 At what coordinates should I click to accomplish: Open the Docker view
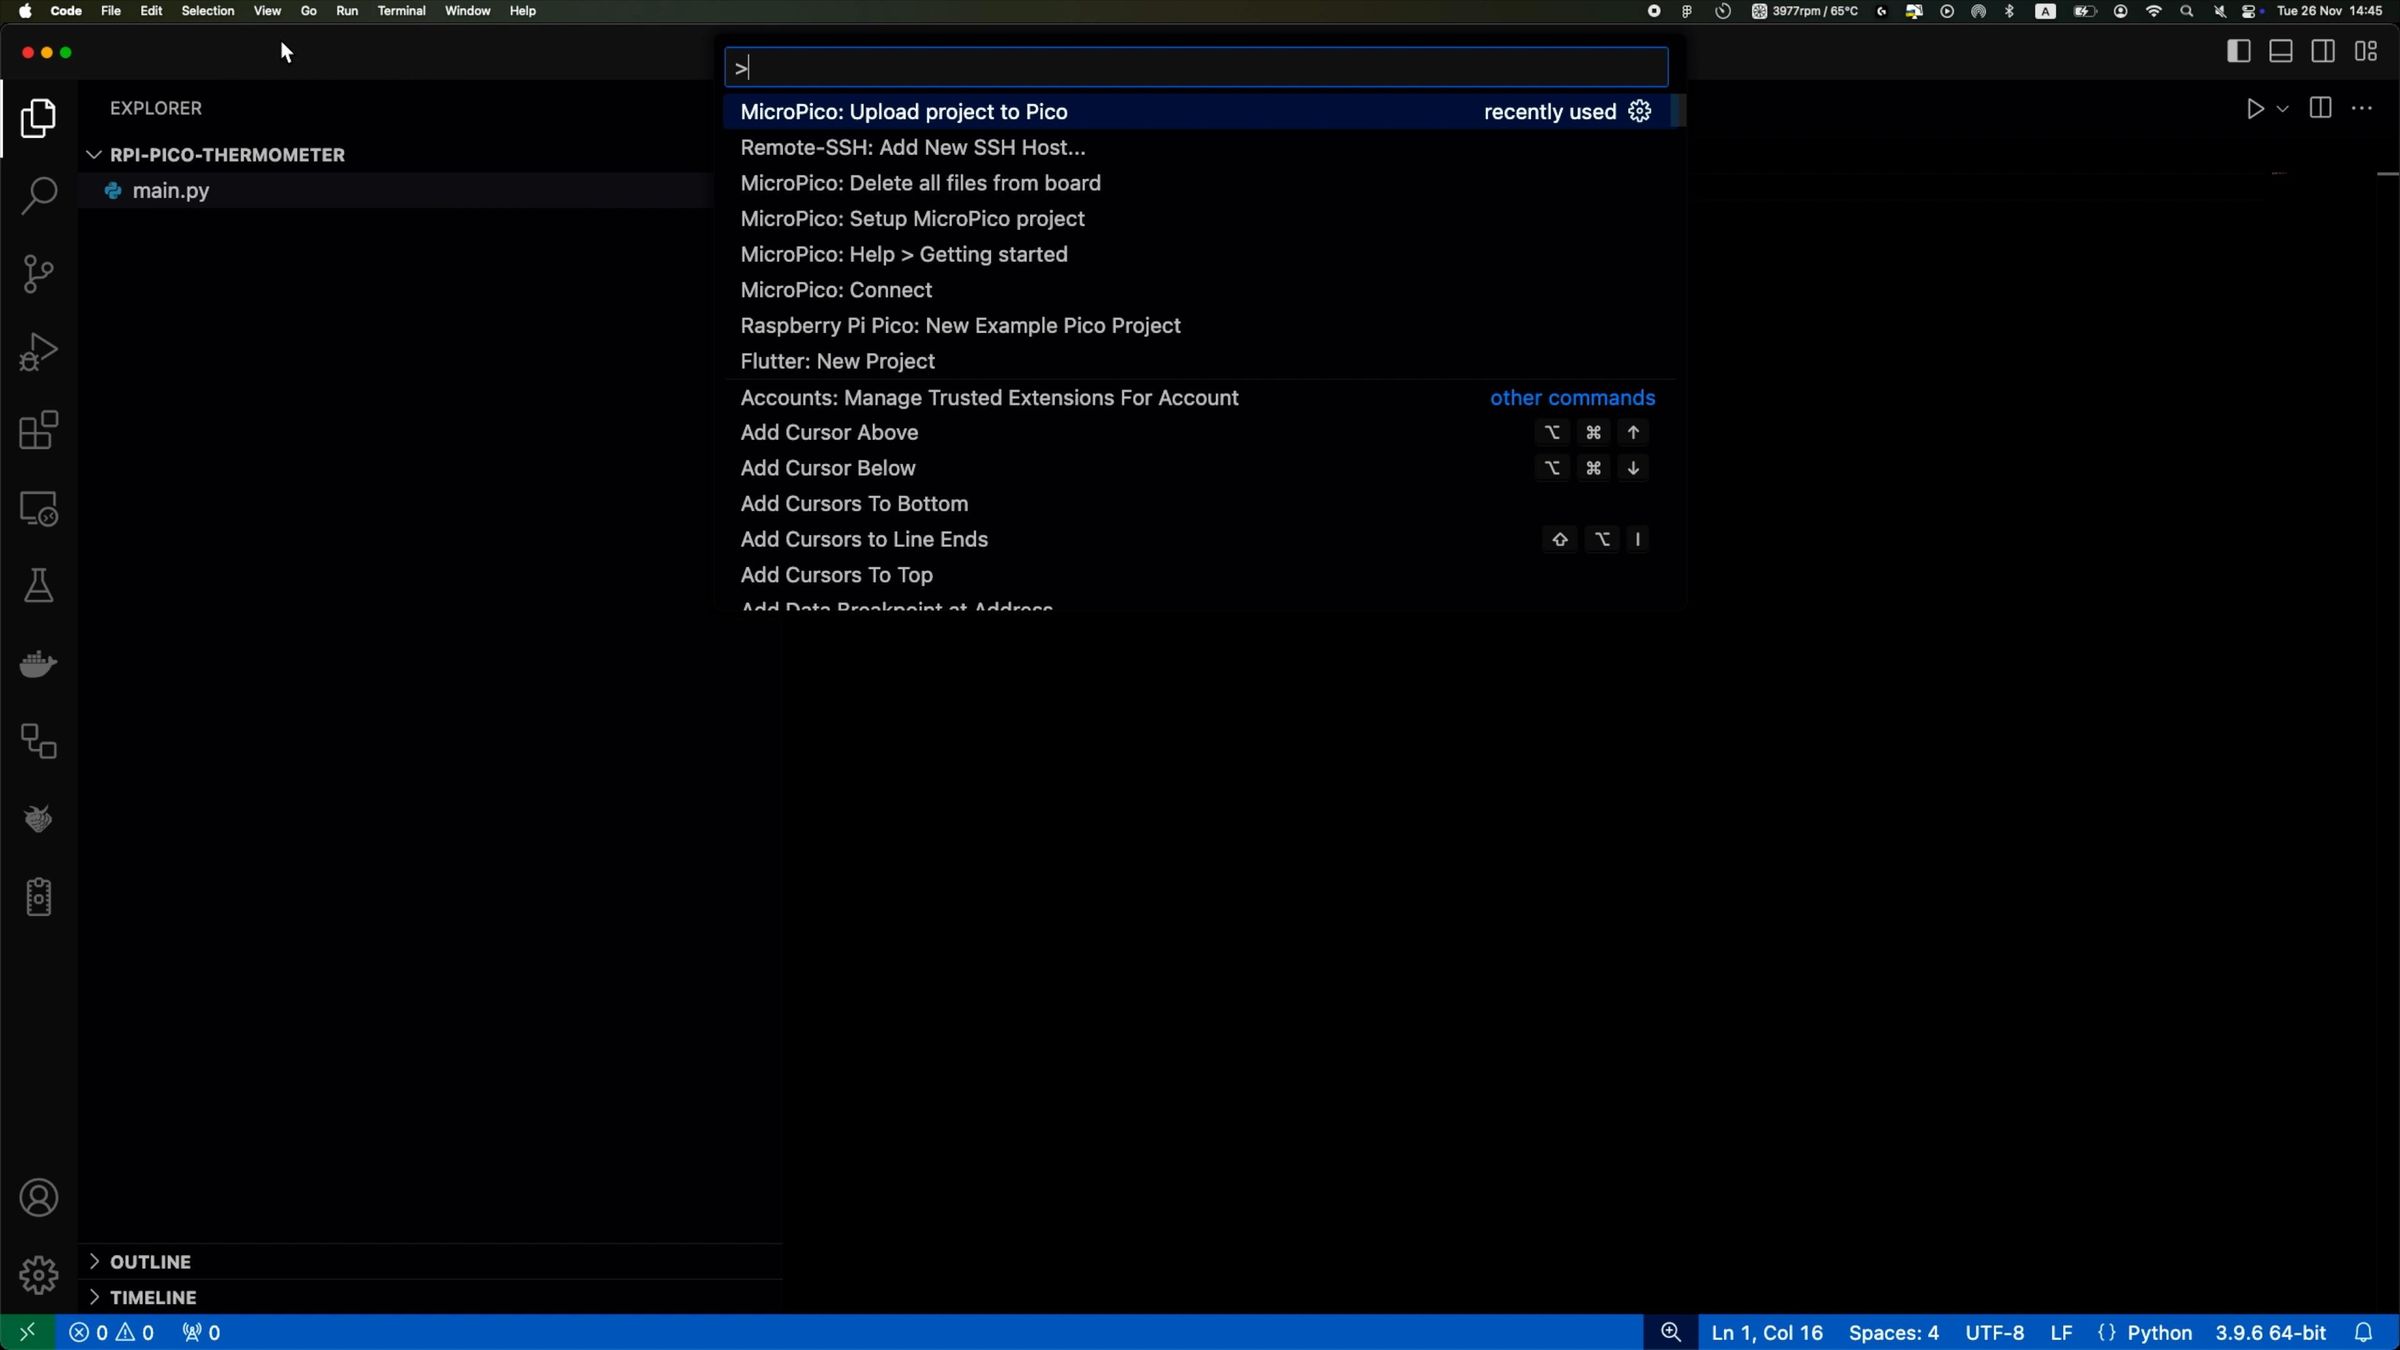tap(38, 664)
